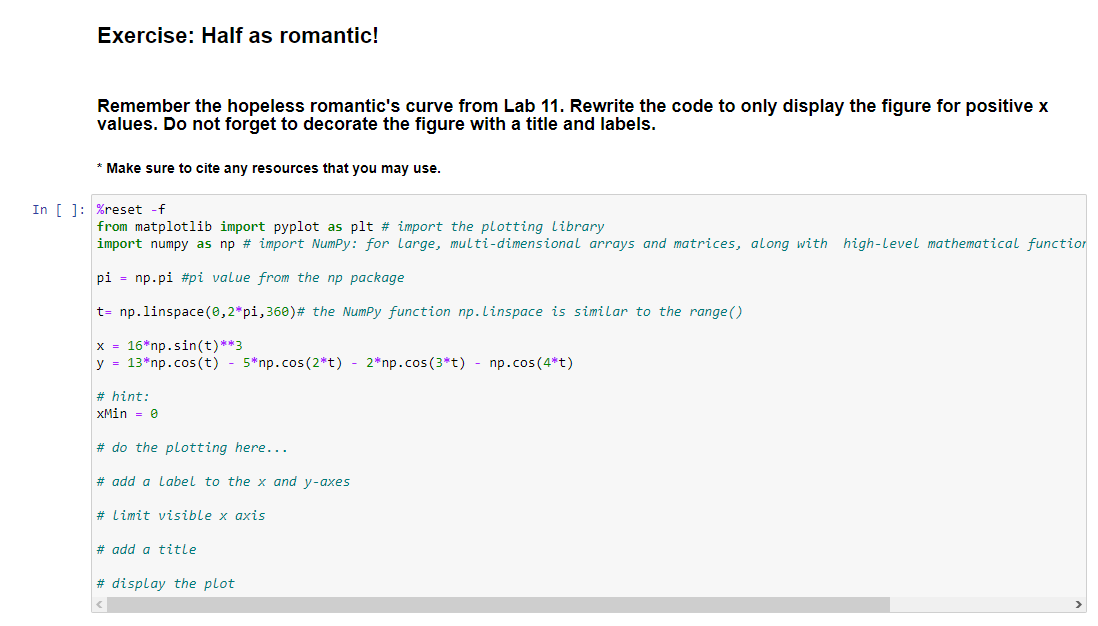Screen dimensions: 1098x626
Task: Click the left scrollbar arrow of the code cell
Action: coord(98,604)
